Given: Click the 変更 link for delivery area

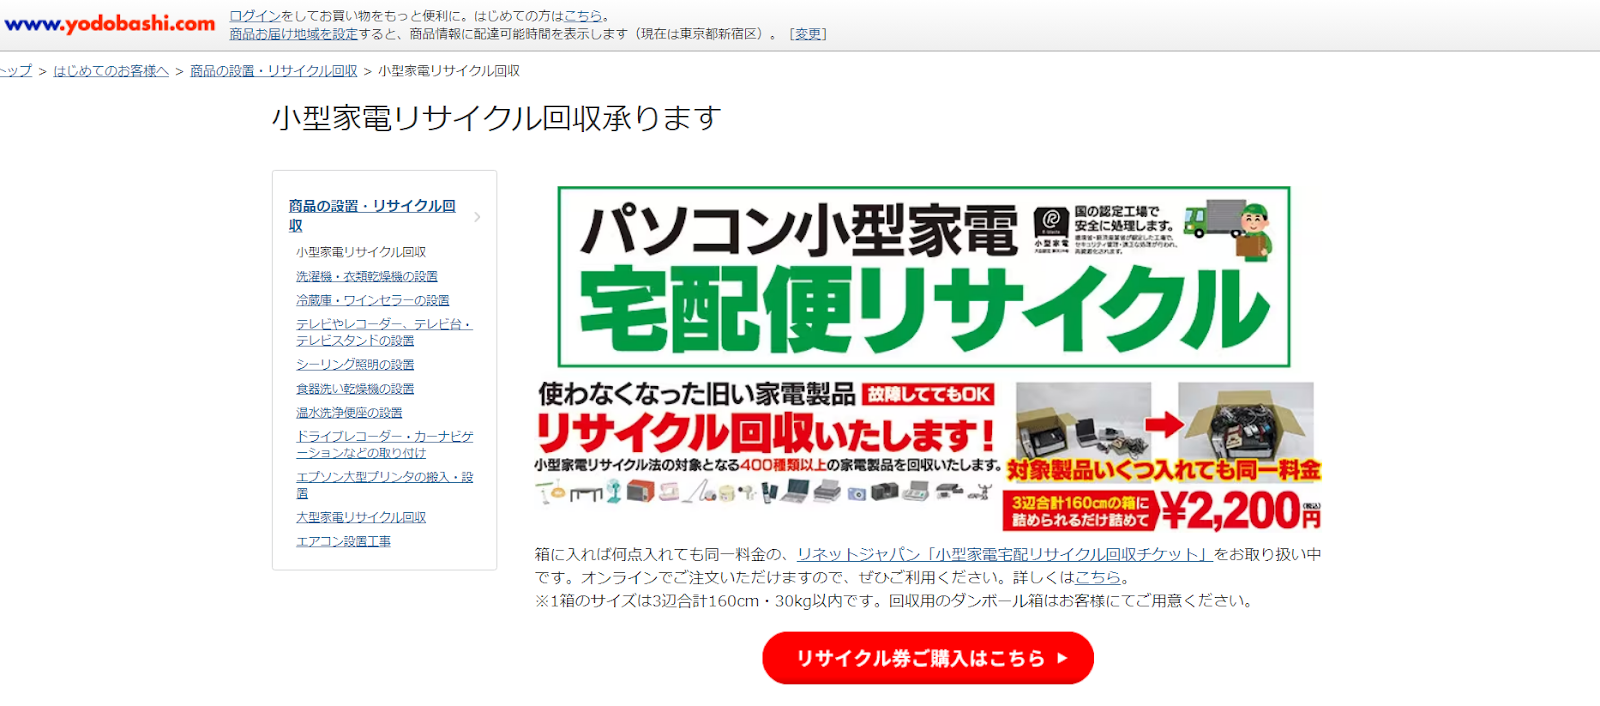Looking at the screenshot, I should pos(807,34).
